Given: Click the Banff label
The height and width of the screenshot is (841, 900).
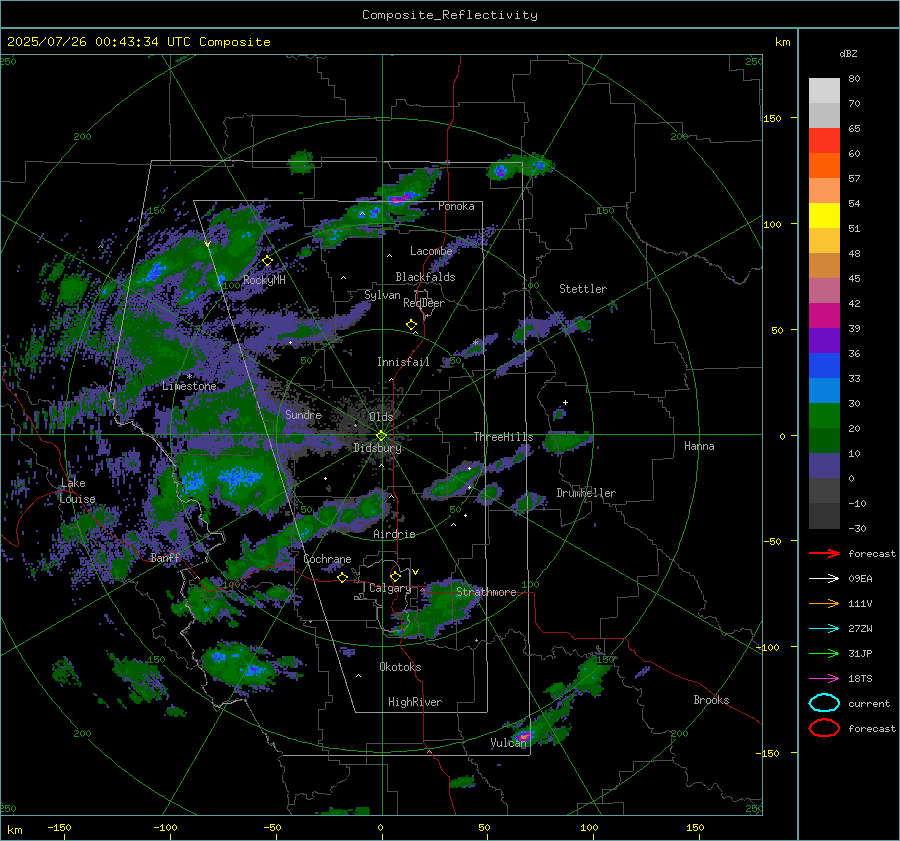Looking at the screenshot, I should pos(165,558).
